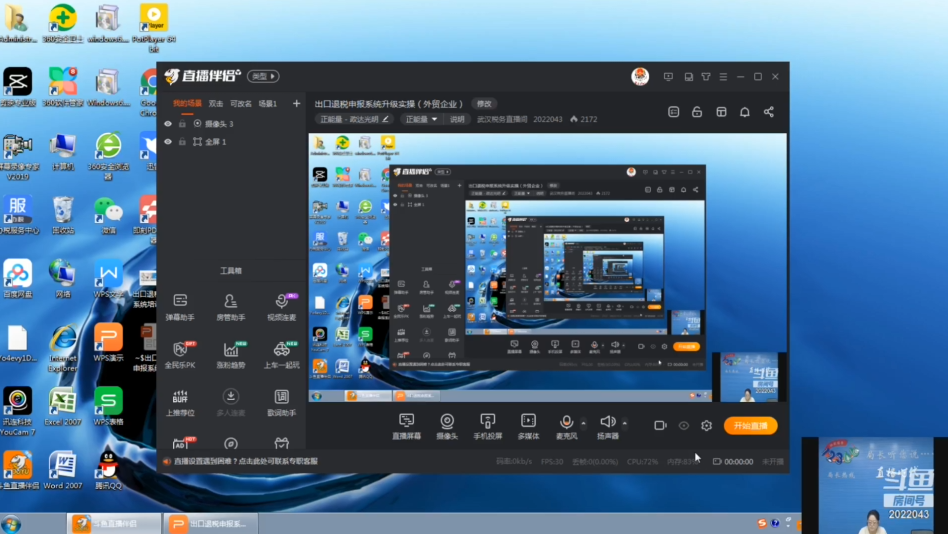The width and height of the screenshot is (948, 534).
Task: Click the user avatar in title bar
Action: (x=640, y=76)
